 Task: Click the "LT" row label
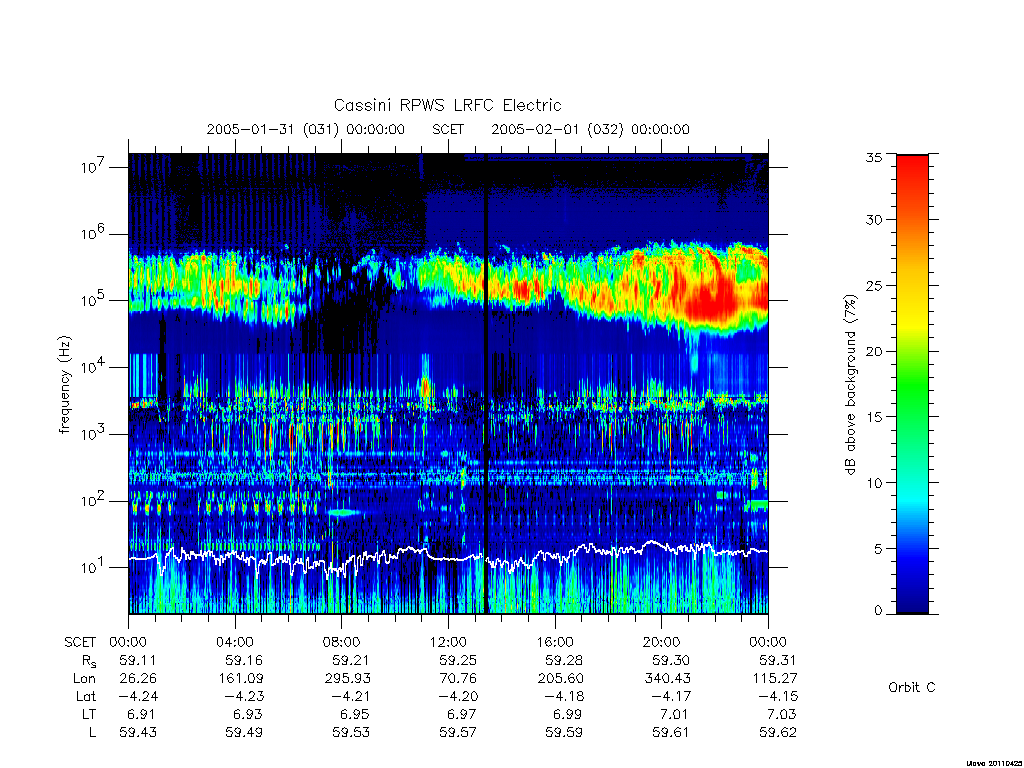89,714
